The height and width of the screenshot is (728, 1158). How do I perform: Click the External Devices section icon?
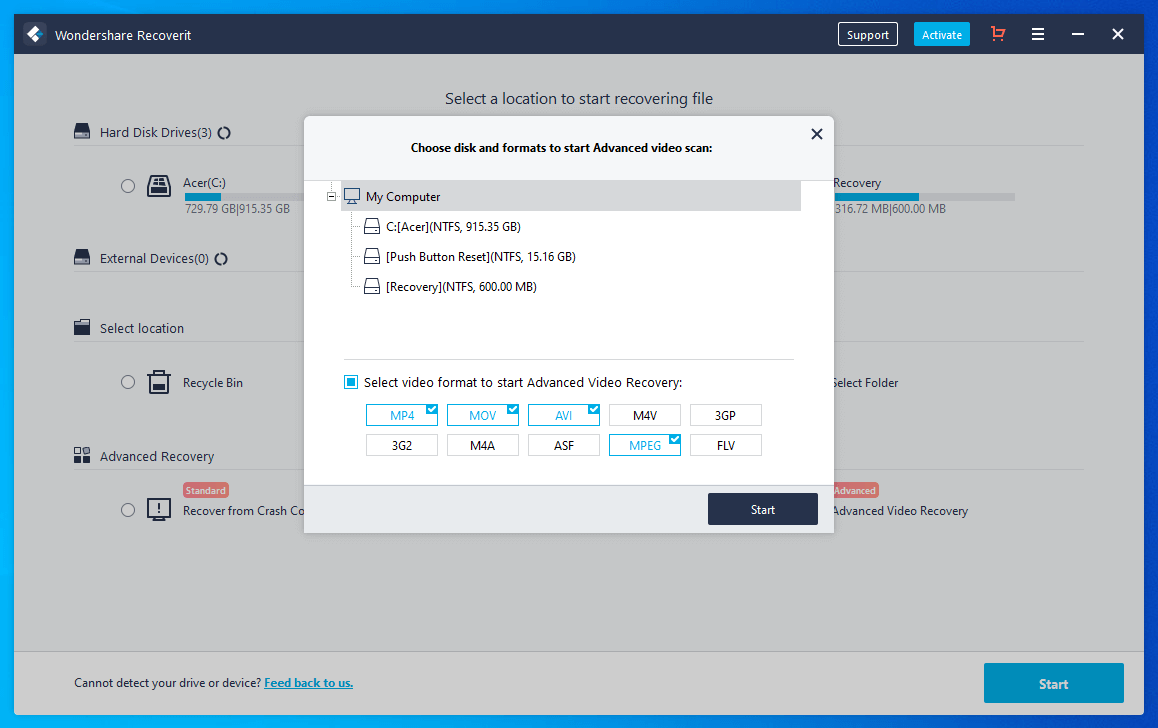click(82, 257)
